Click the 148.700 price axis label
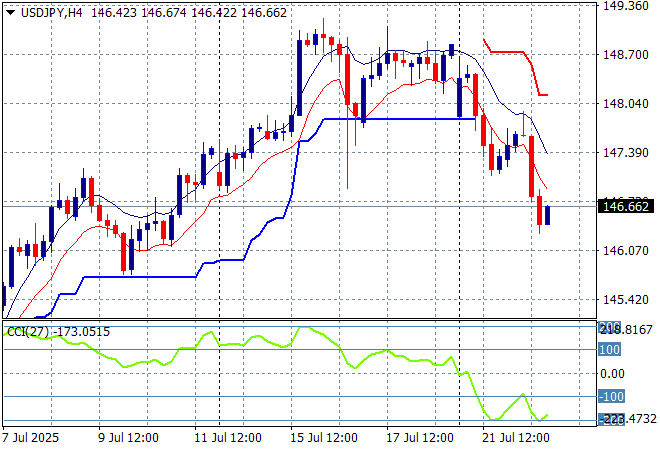Viewport: 660px width, 450px height. [626, 54]
